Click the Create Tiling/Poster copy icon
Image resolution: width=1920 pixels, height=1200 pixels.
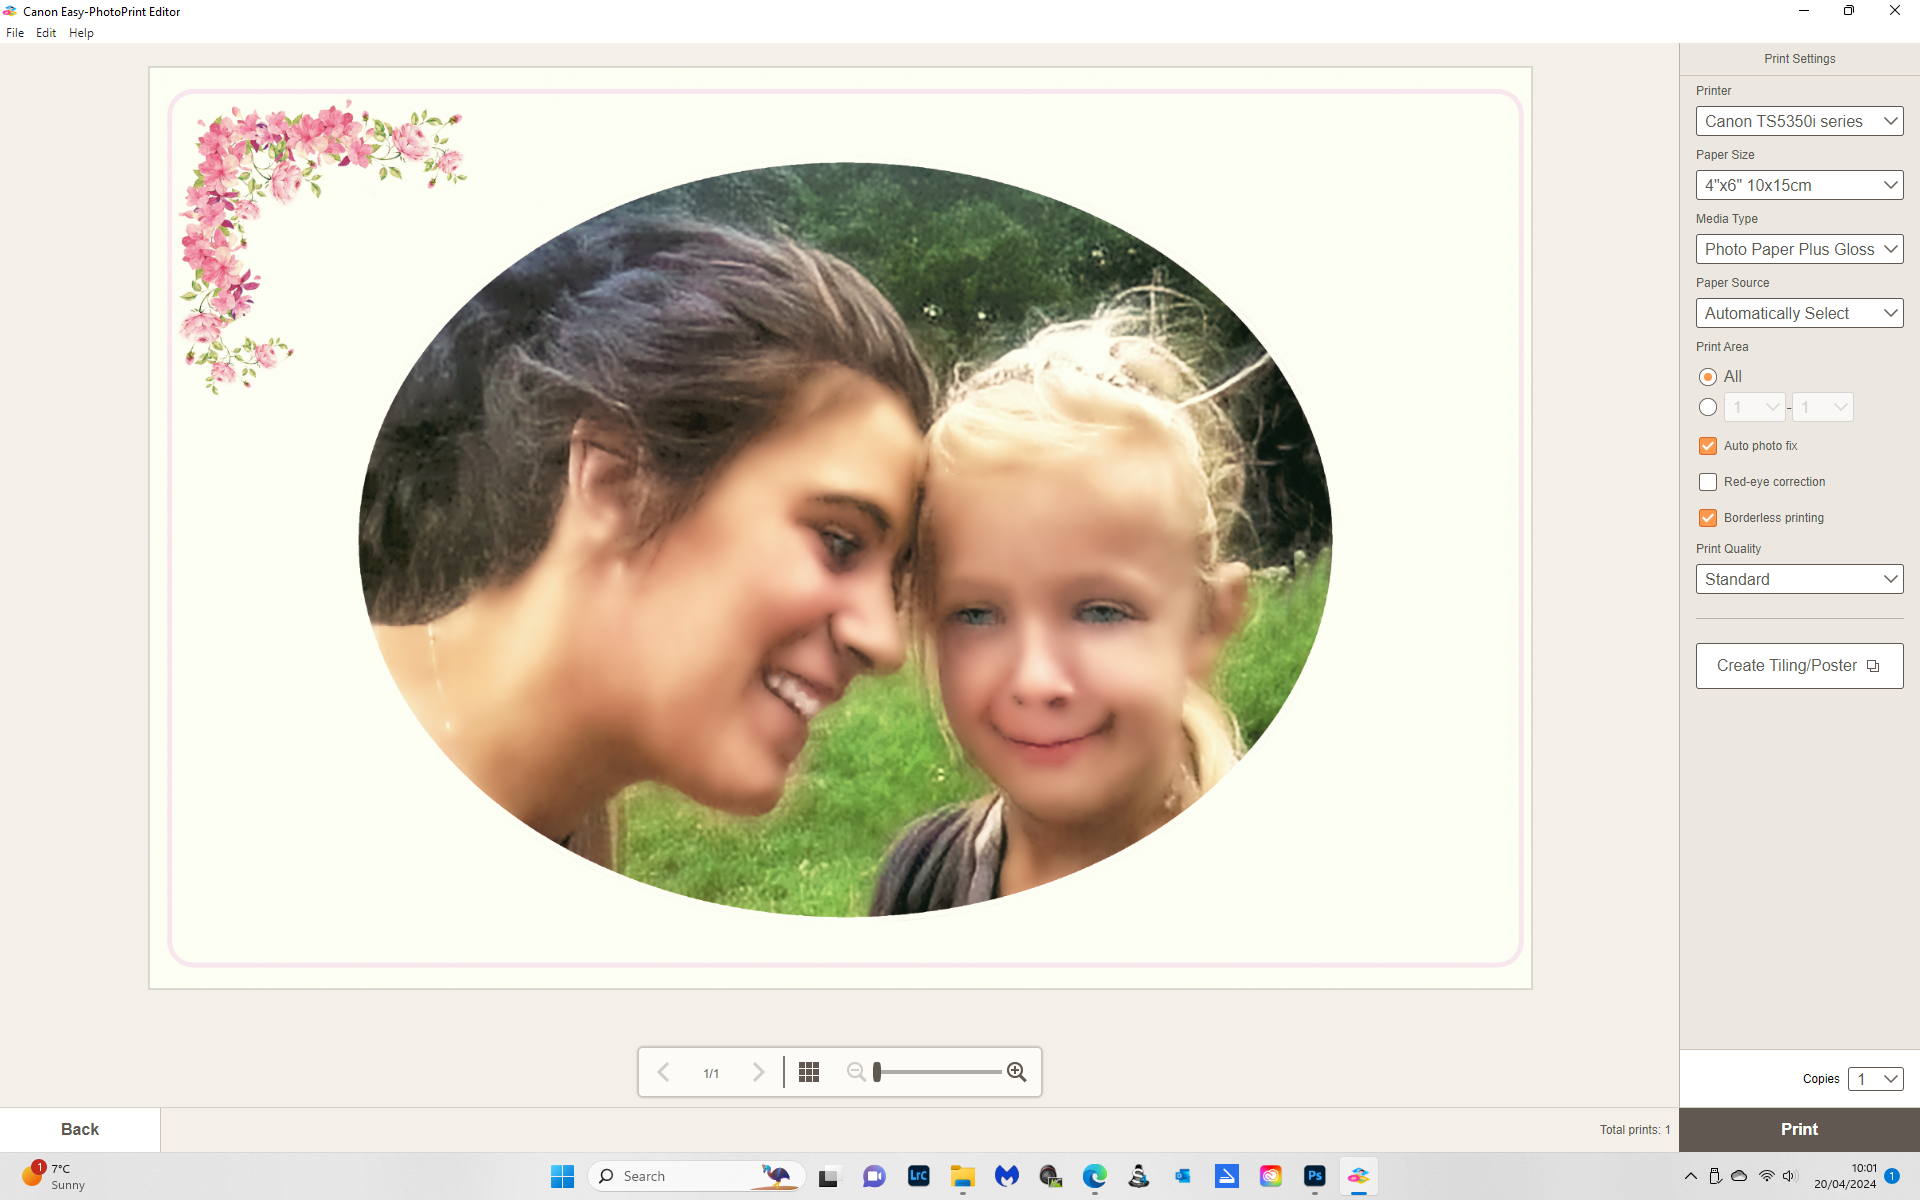click(1873, 665)
